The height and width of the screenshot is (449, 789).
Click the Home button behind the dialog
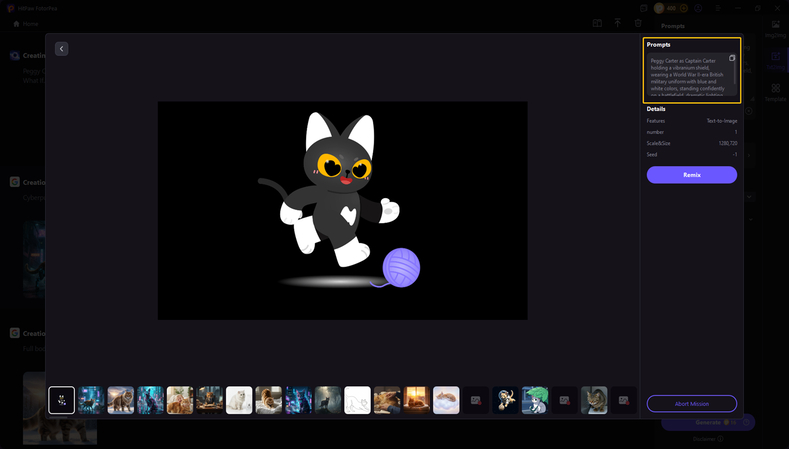tap(25, 24)
